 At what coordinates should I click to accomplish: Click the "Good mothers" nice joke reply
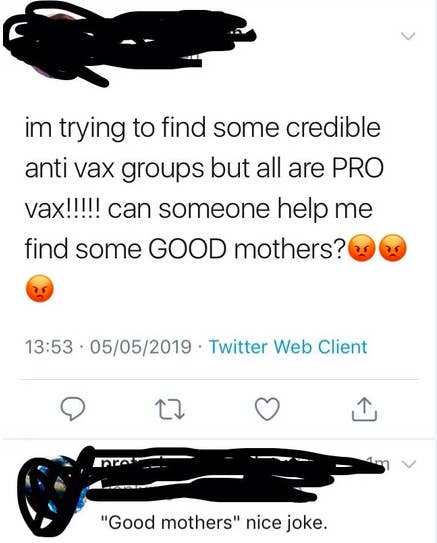[x=214, y=523]
